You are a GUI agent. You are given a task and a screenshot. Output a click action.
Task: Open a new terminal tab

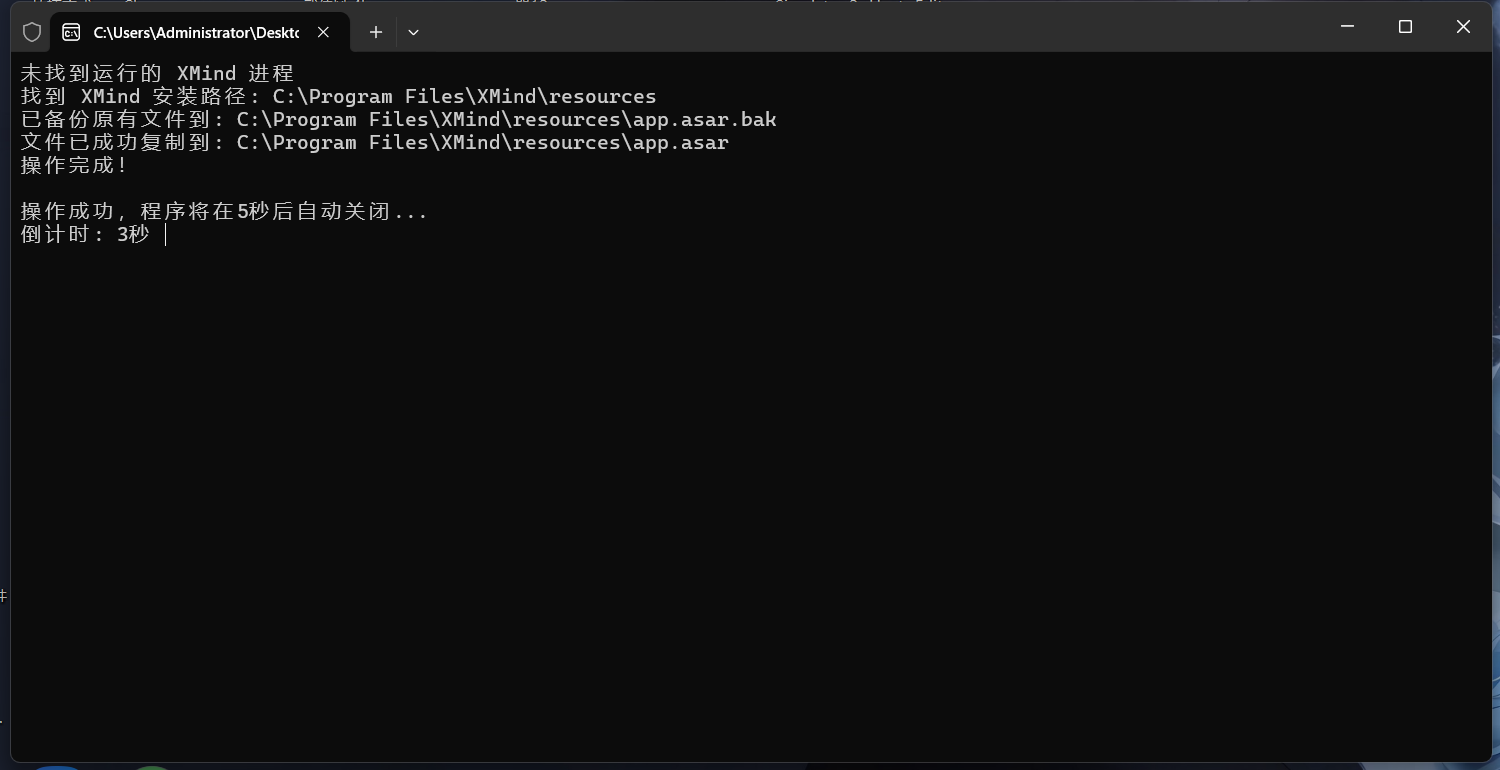tap(376, 32)
